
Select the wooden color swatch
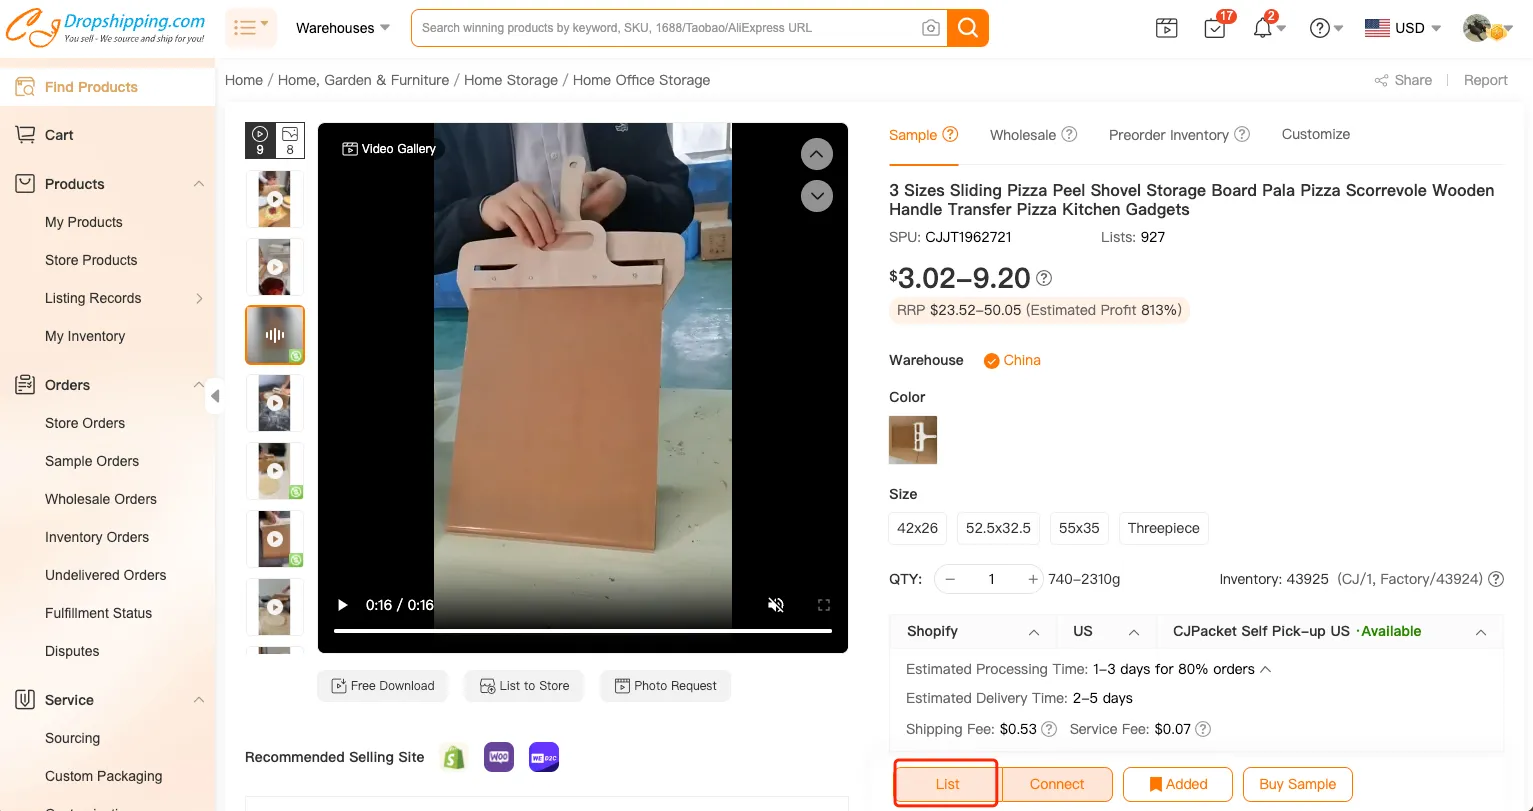pos(913,440)
